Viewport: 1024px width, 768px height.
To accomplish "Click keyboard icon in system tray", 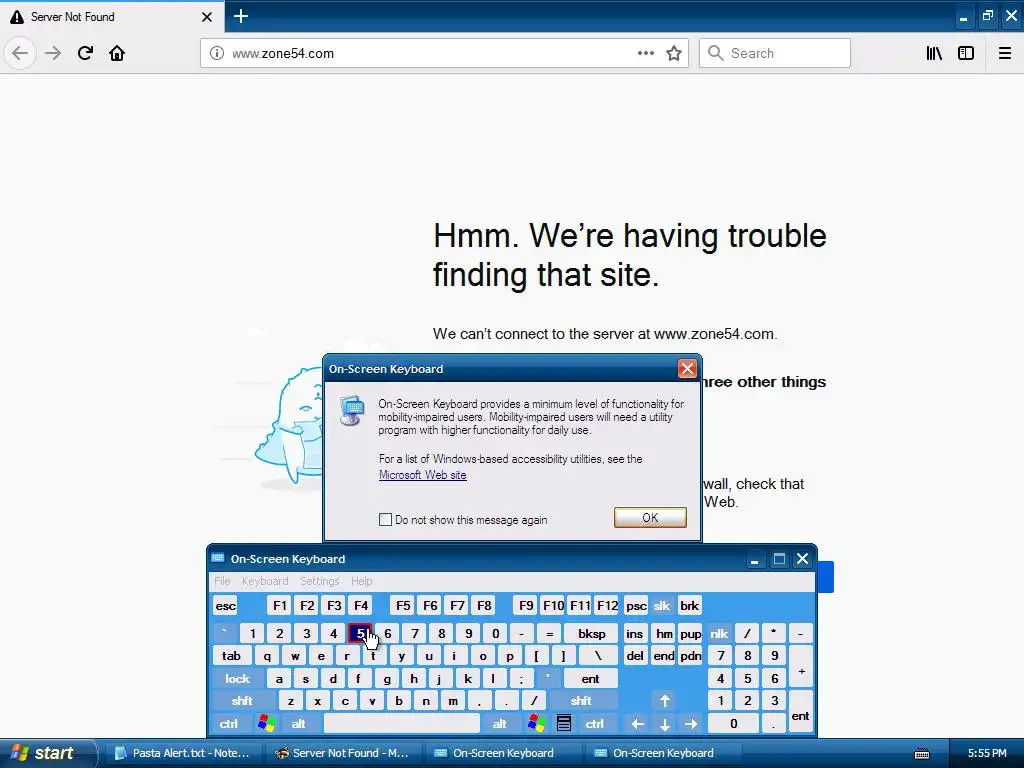I will point(921,754).
